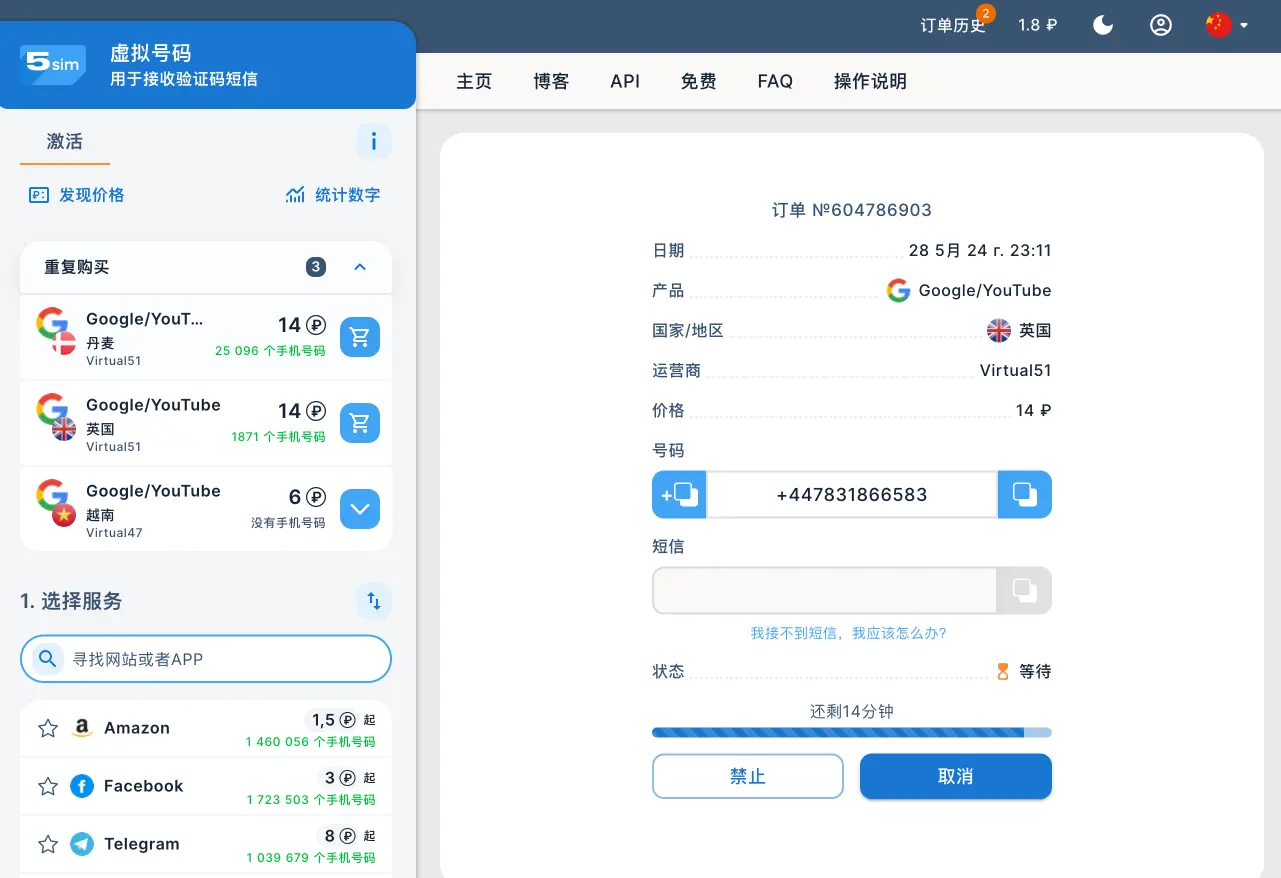This screenshot has width=1281, height=878.
Task: Collapse the 重复购买 section chevron
Action: point(360,267)
